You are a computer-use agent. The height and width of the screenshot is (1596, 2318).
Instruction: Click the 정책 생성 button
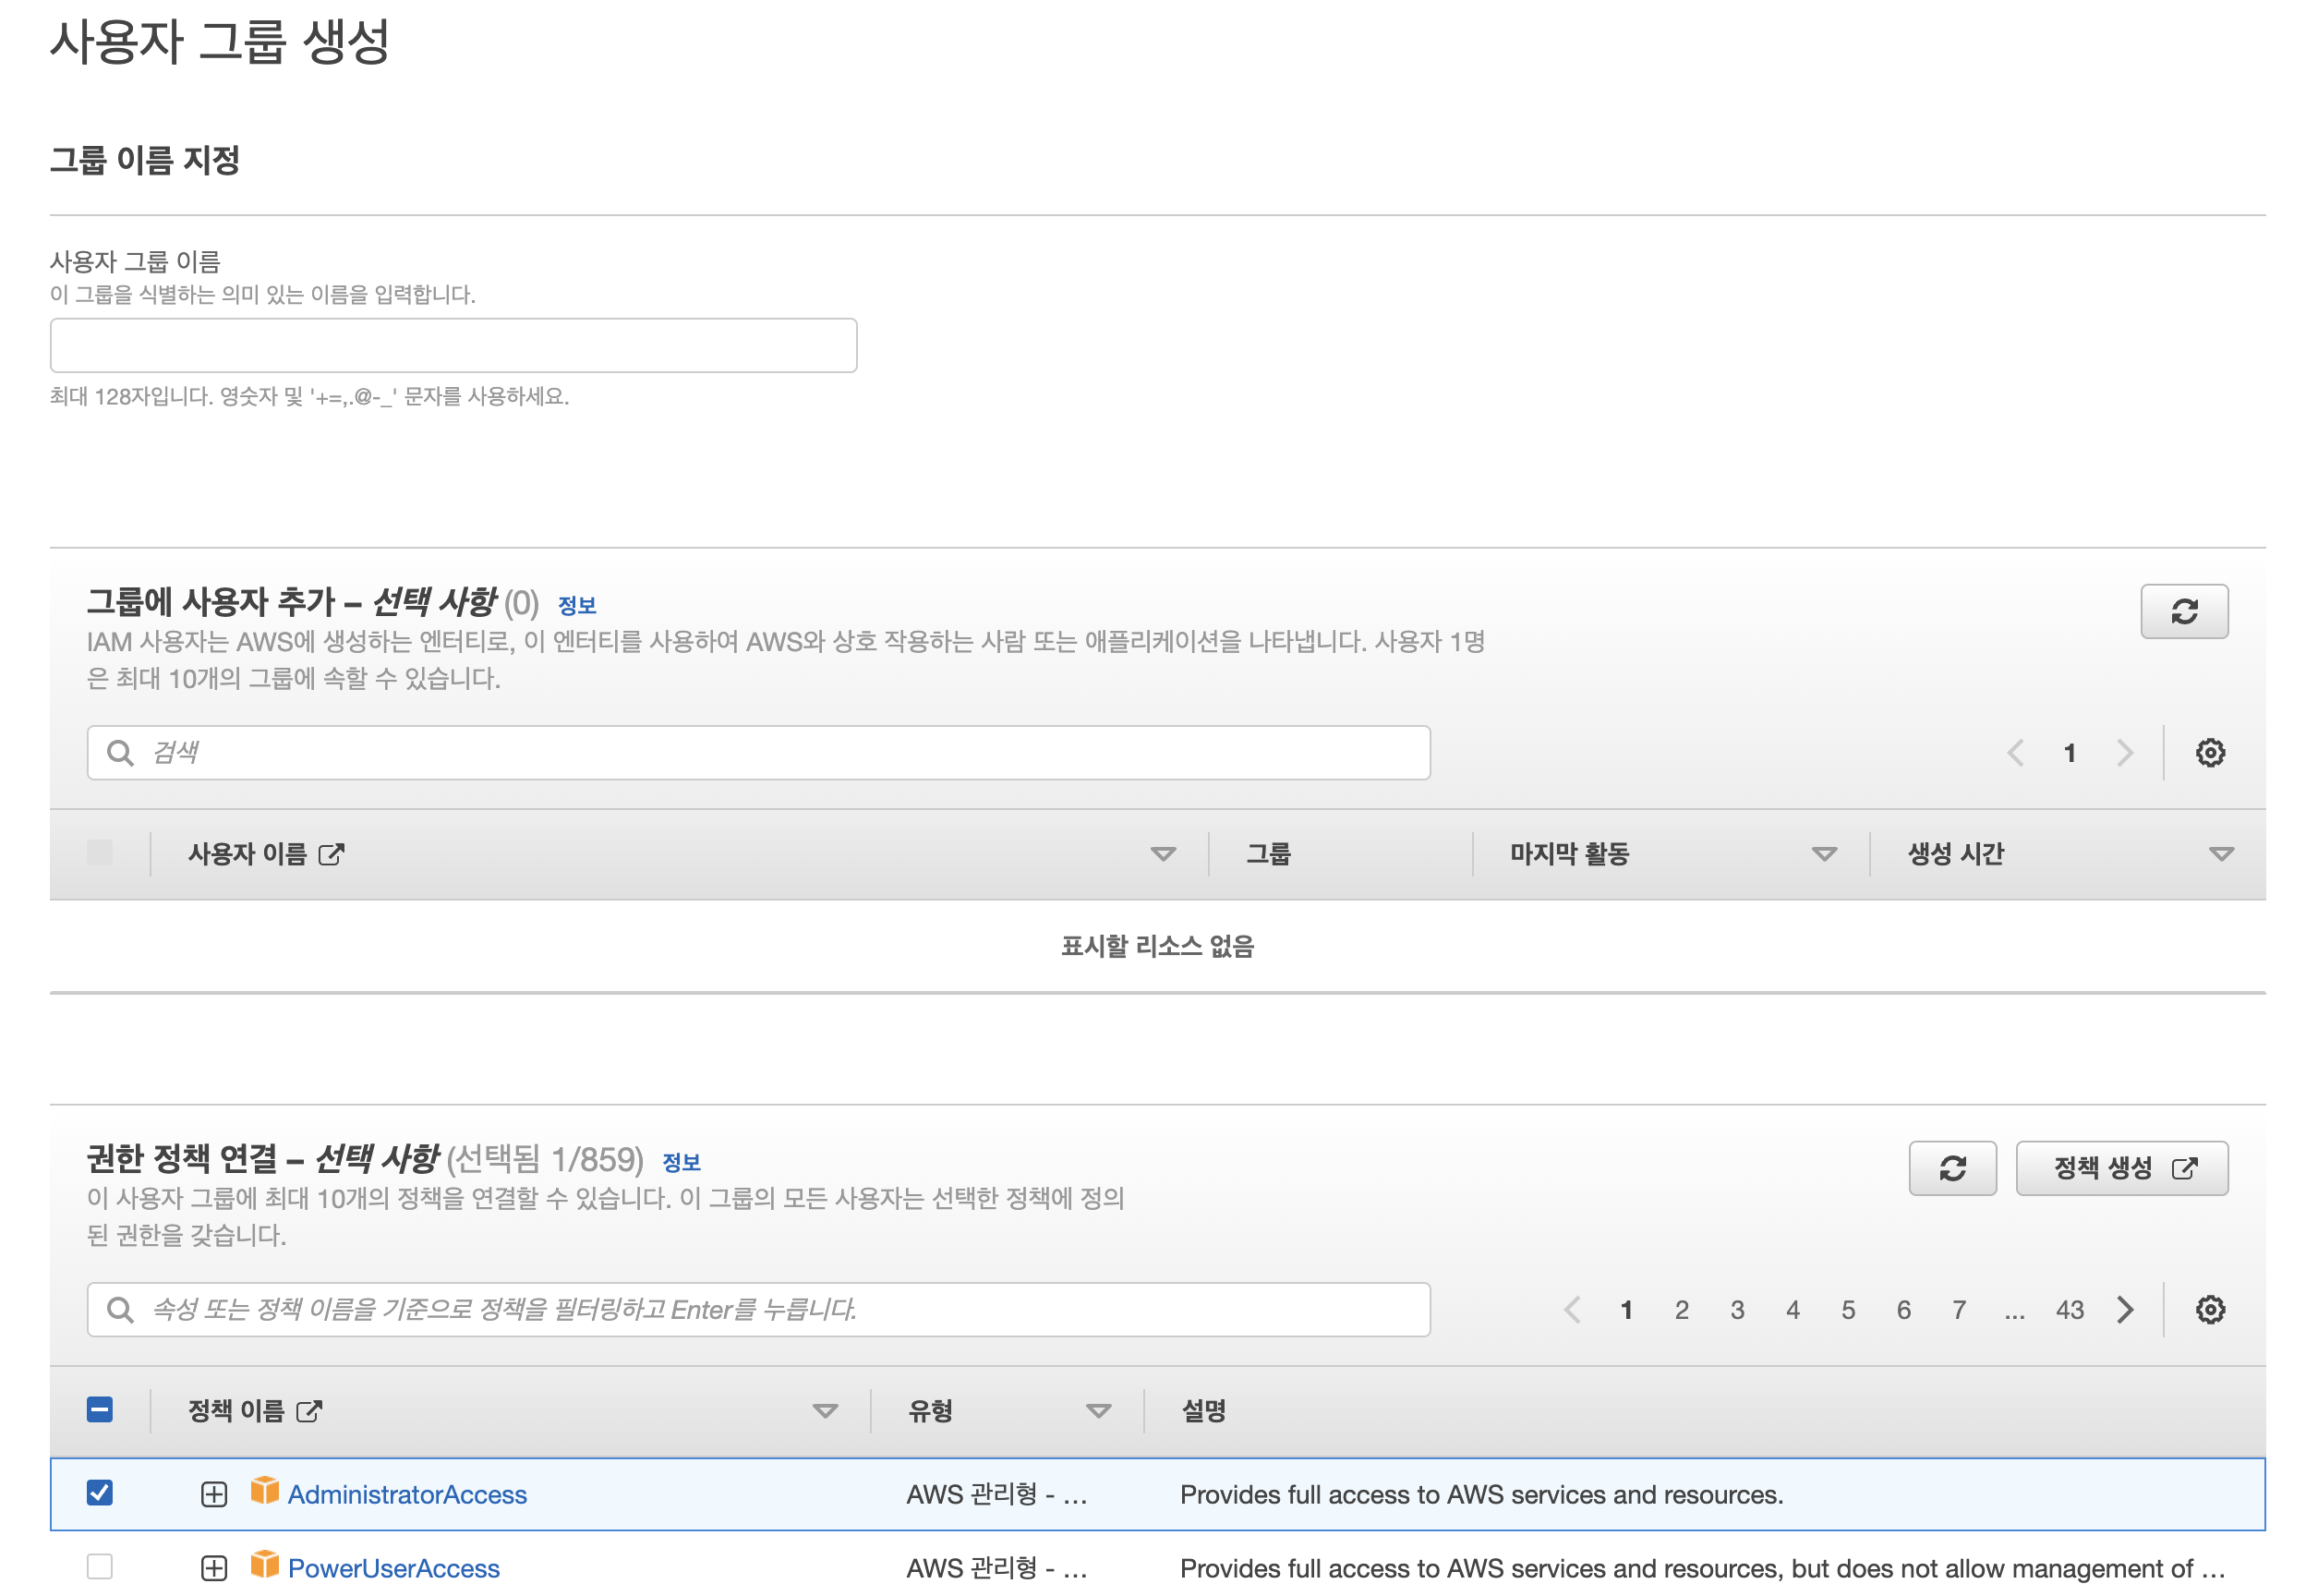click(2121, 1167)
